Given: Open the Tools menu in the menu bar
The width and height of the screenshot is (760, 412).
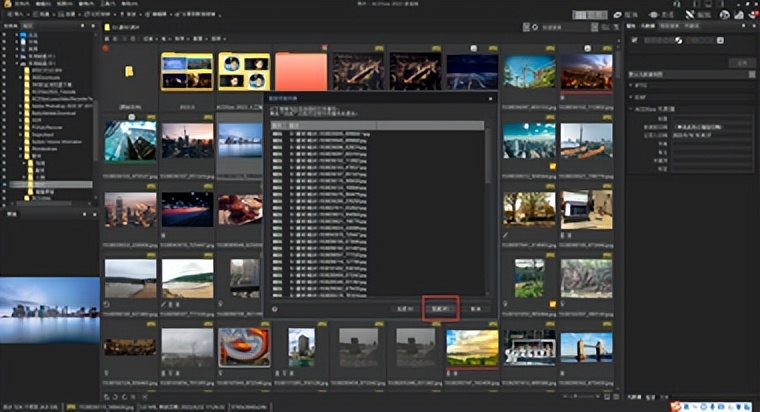Looking at the screenshot, I should coord(108,4).
